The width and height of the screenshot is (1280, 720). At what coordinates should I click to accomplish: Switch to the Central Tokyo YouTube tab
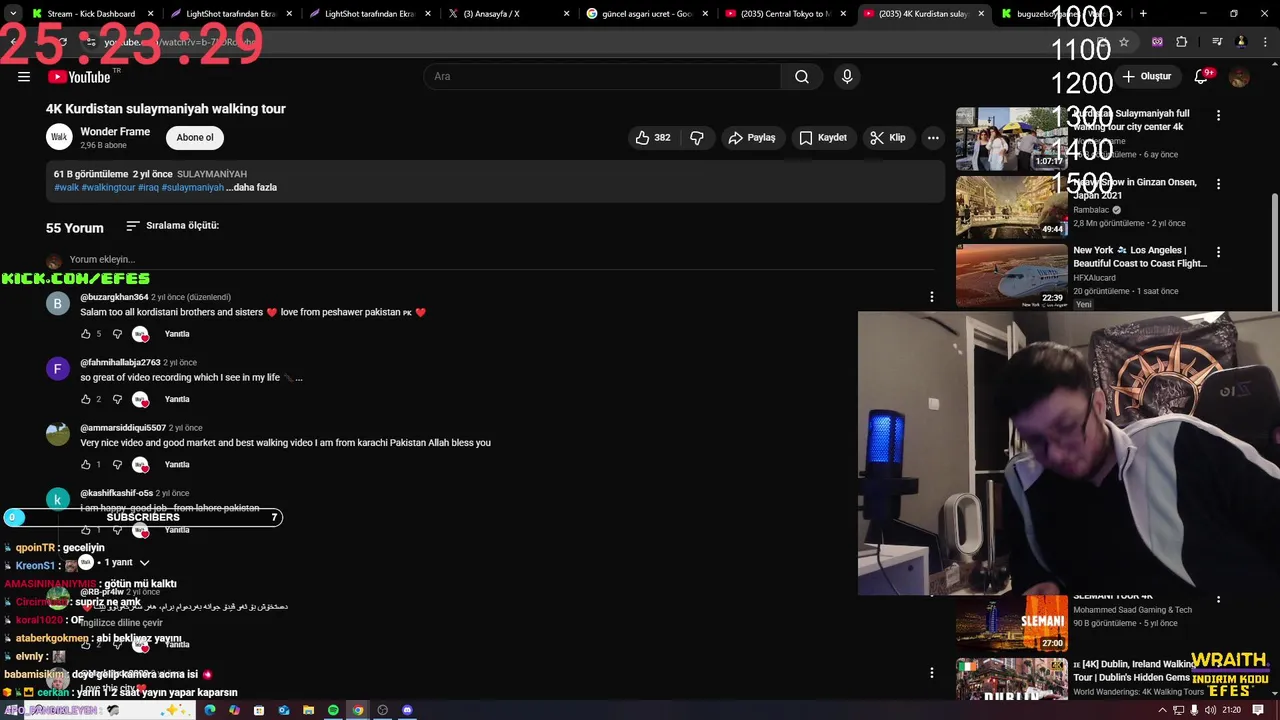pos(786,14)
